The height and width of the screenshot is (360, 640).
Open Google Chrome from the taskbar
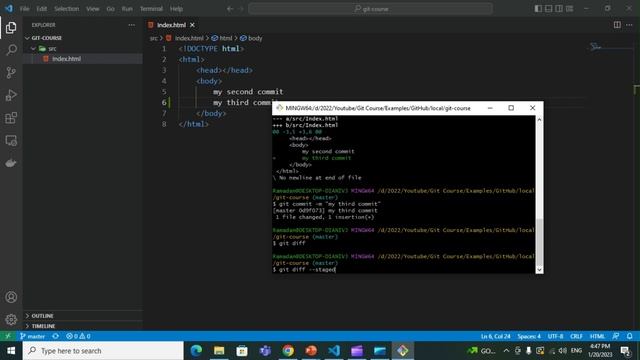click(x=288, y=351)
